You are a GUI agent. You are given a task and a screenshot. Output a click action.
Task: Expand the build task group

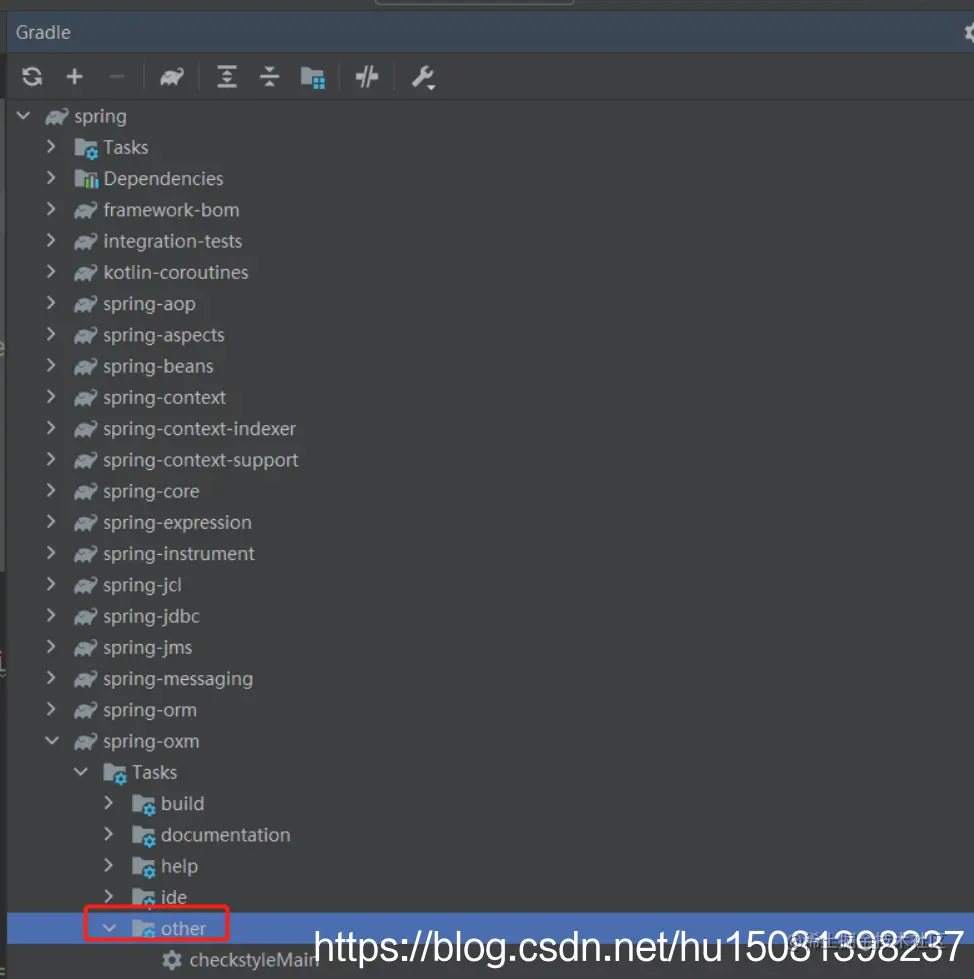coord(109,803)
